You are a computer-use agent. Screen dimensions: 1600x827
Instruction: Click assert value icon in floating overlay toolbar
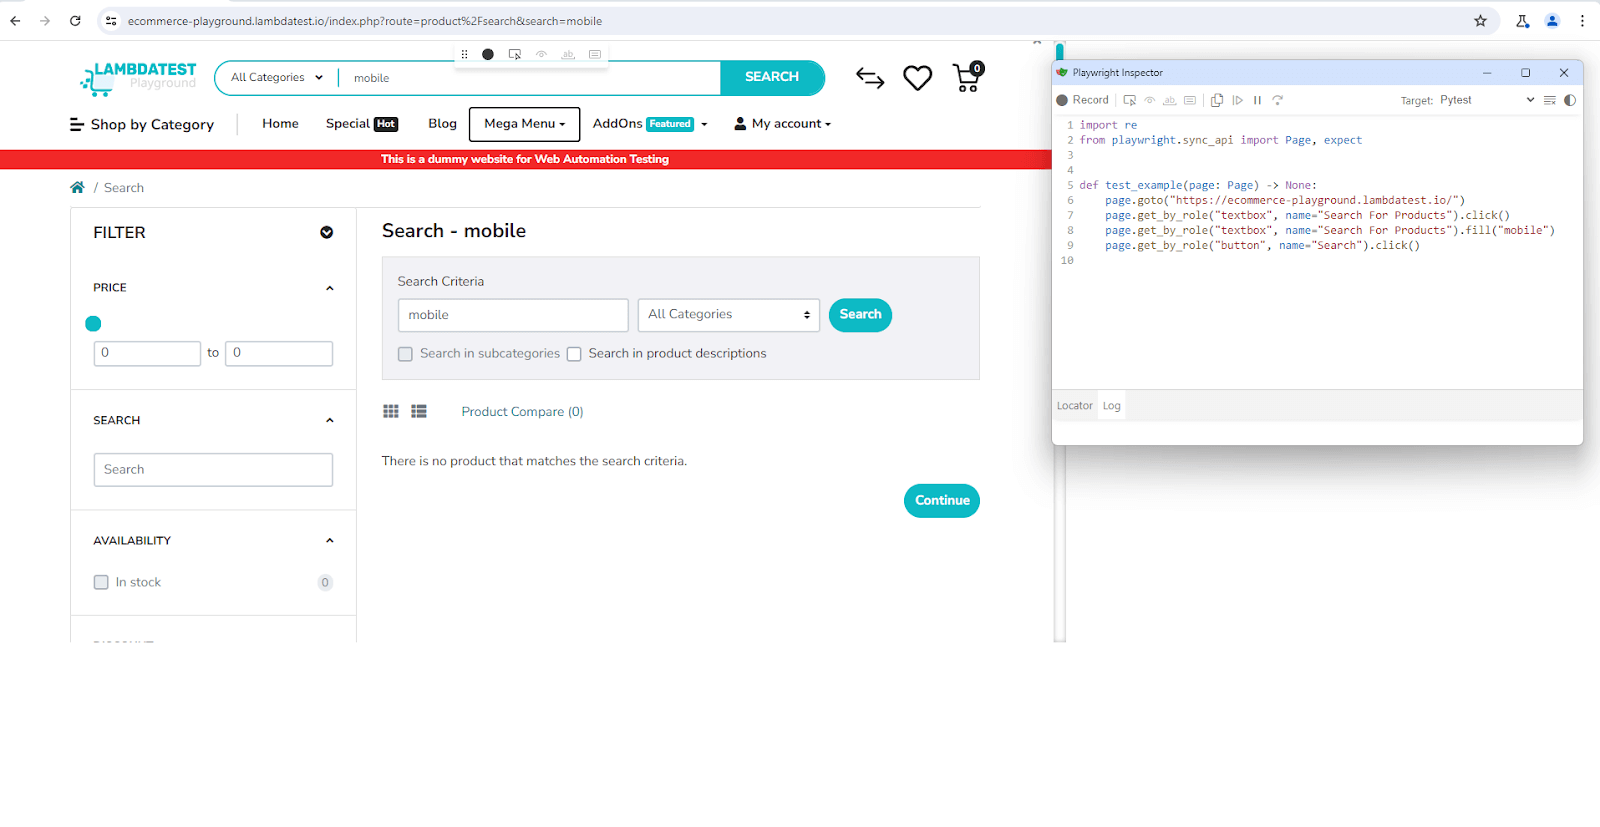click(x=595, y=54)
